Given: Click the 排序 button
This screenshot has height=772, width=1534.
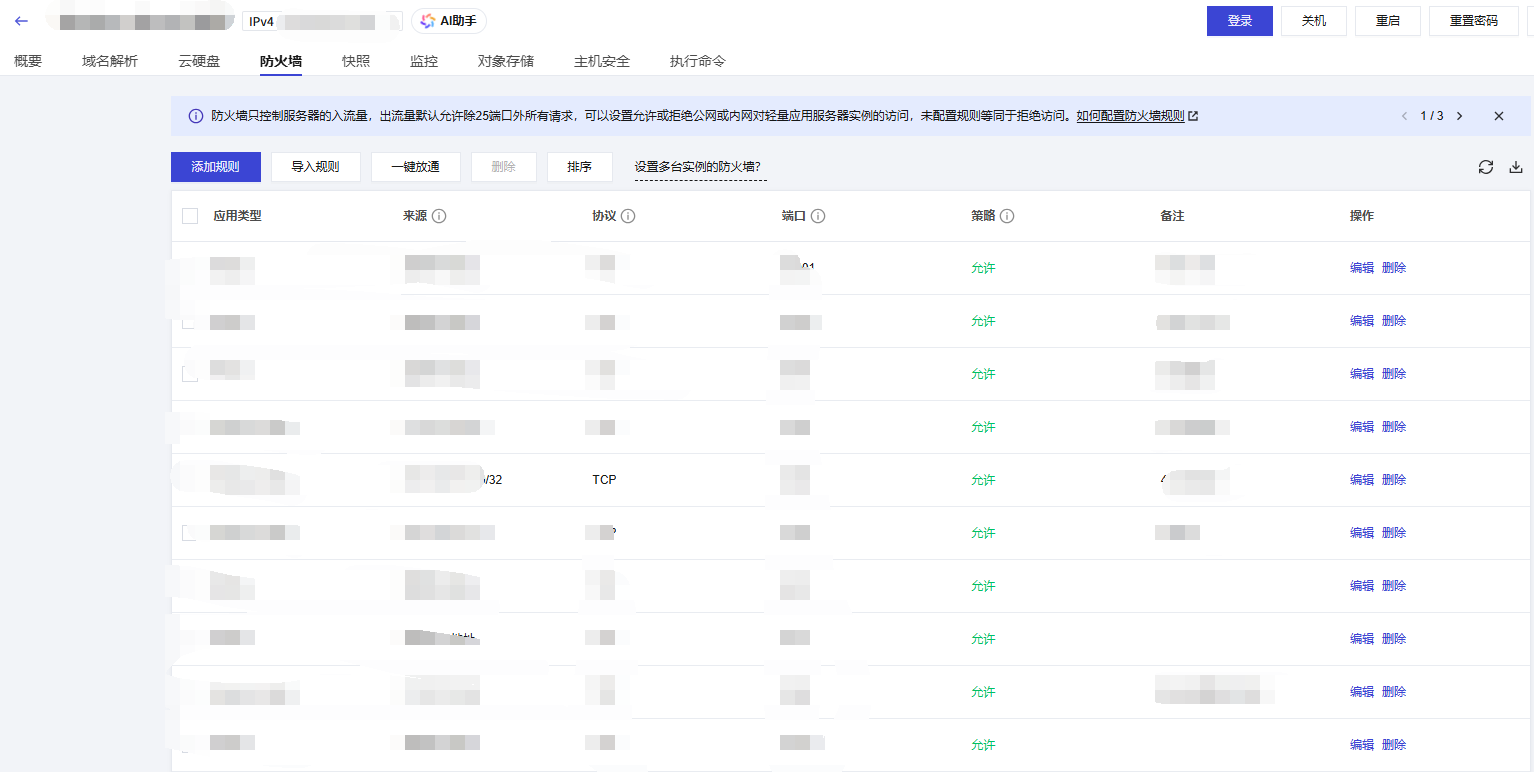Looking at the screenshot, I should point(580,167).
